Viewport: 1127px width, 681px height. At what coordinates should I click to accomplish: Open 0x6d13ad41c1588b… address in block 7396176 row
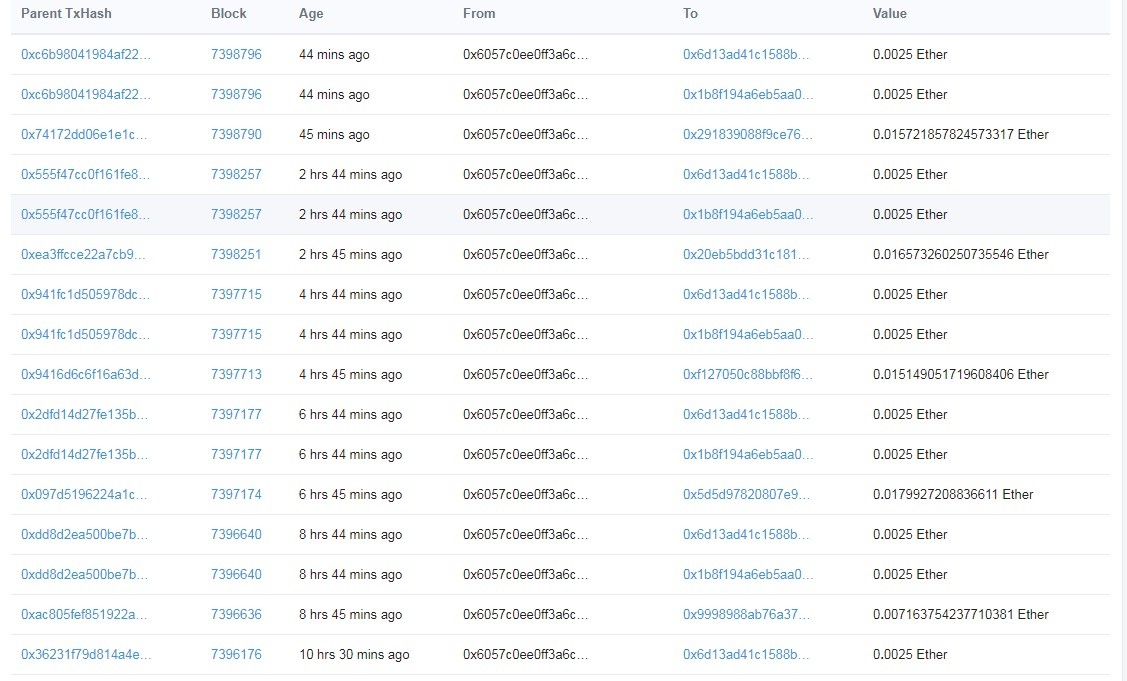(x=745, y=654)
